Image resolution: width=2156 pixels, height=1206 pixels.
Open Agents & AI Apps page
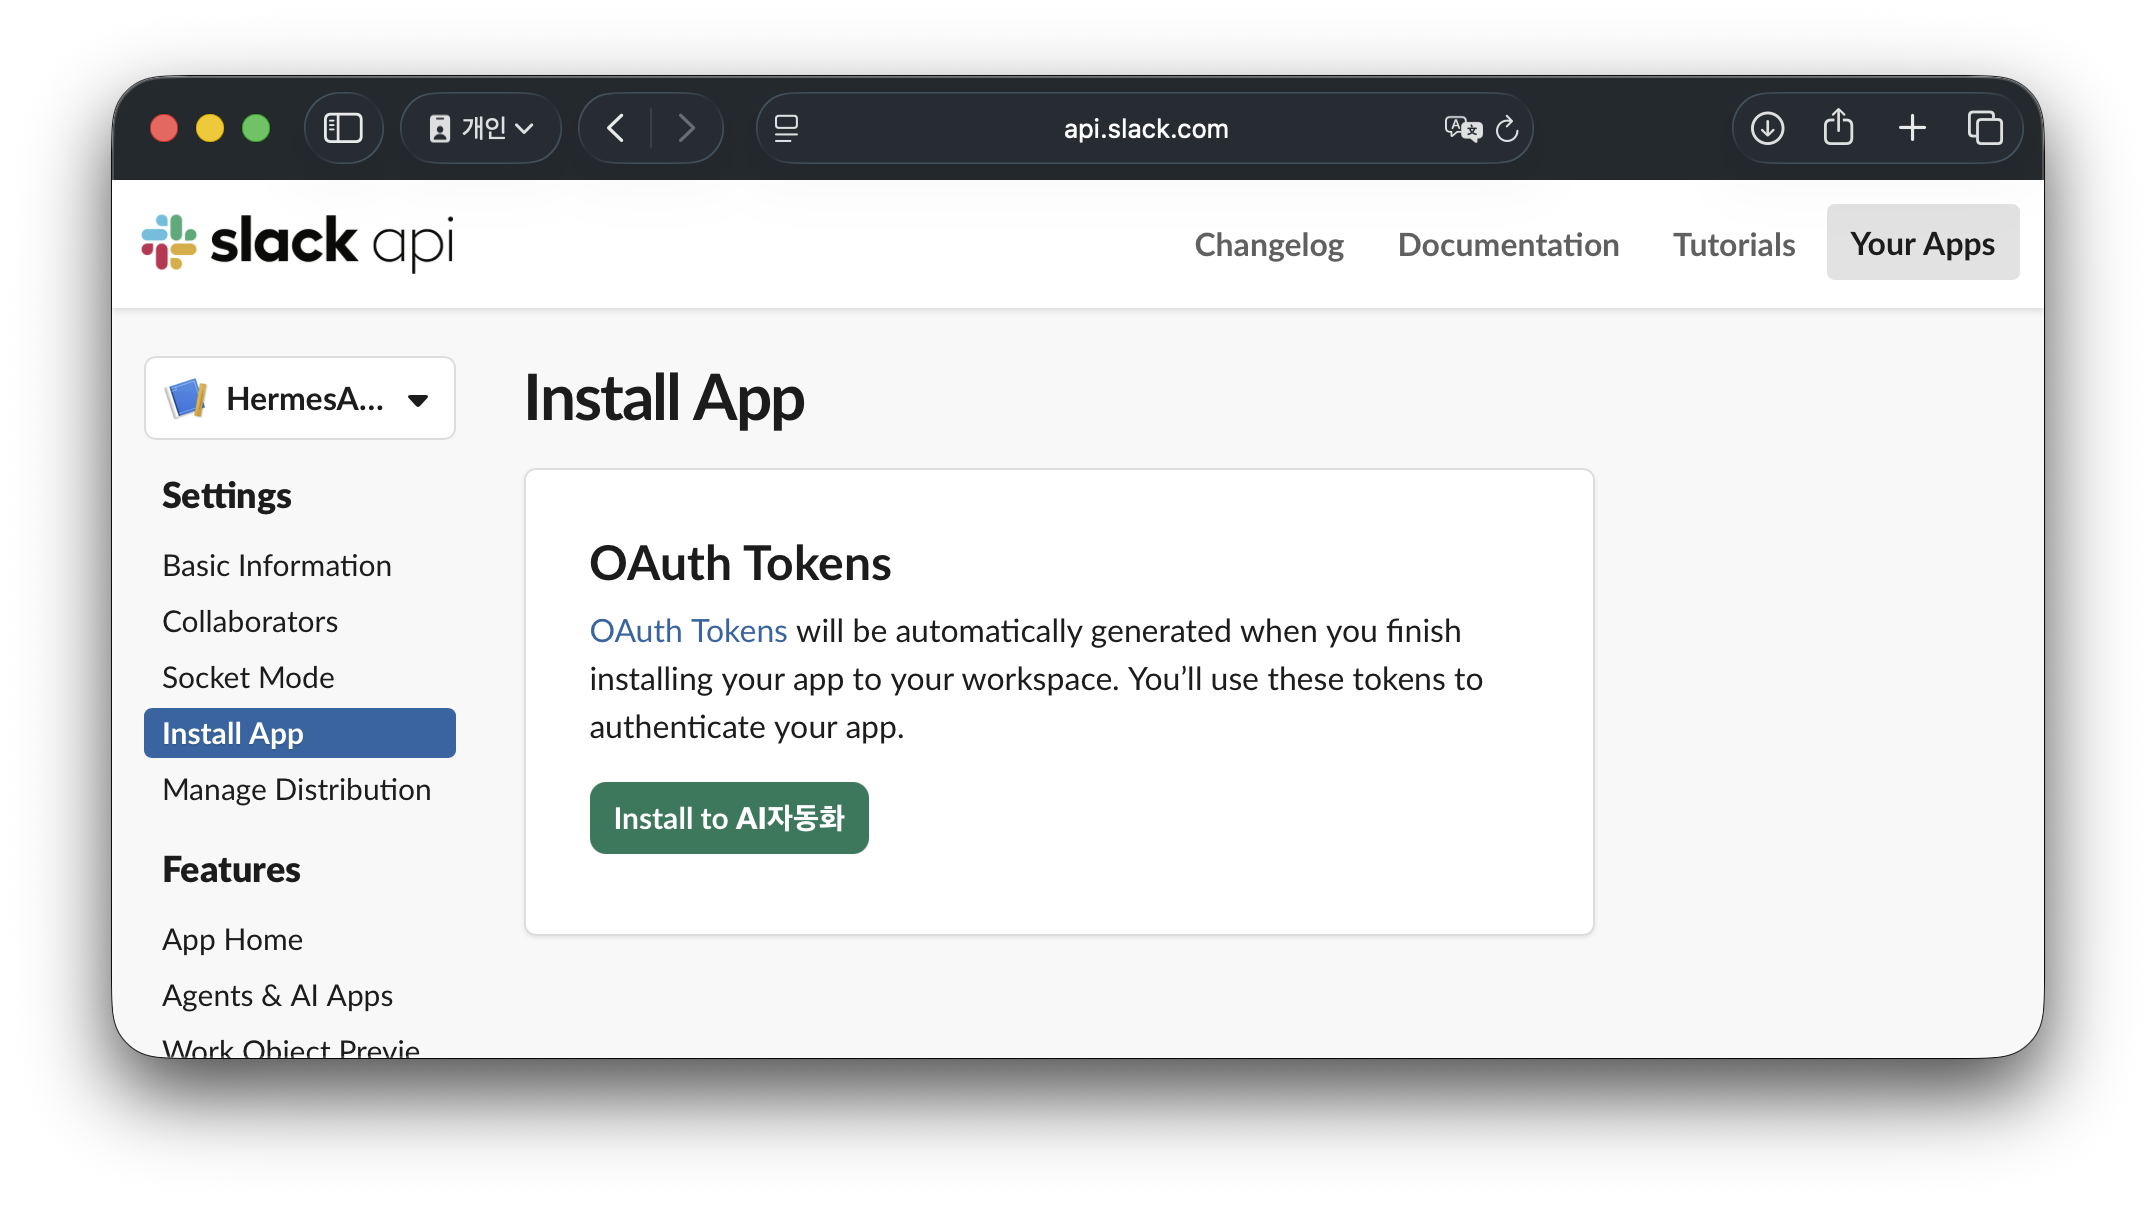point(278,996)
